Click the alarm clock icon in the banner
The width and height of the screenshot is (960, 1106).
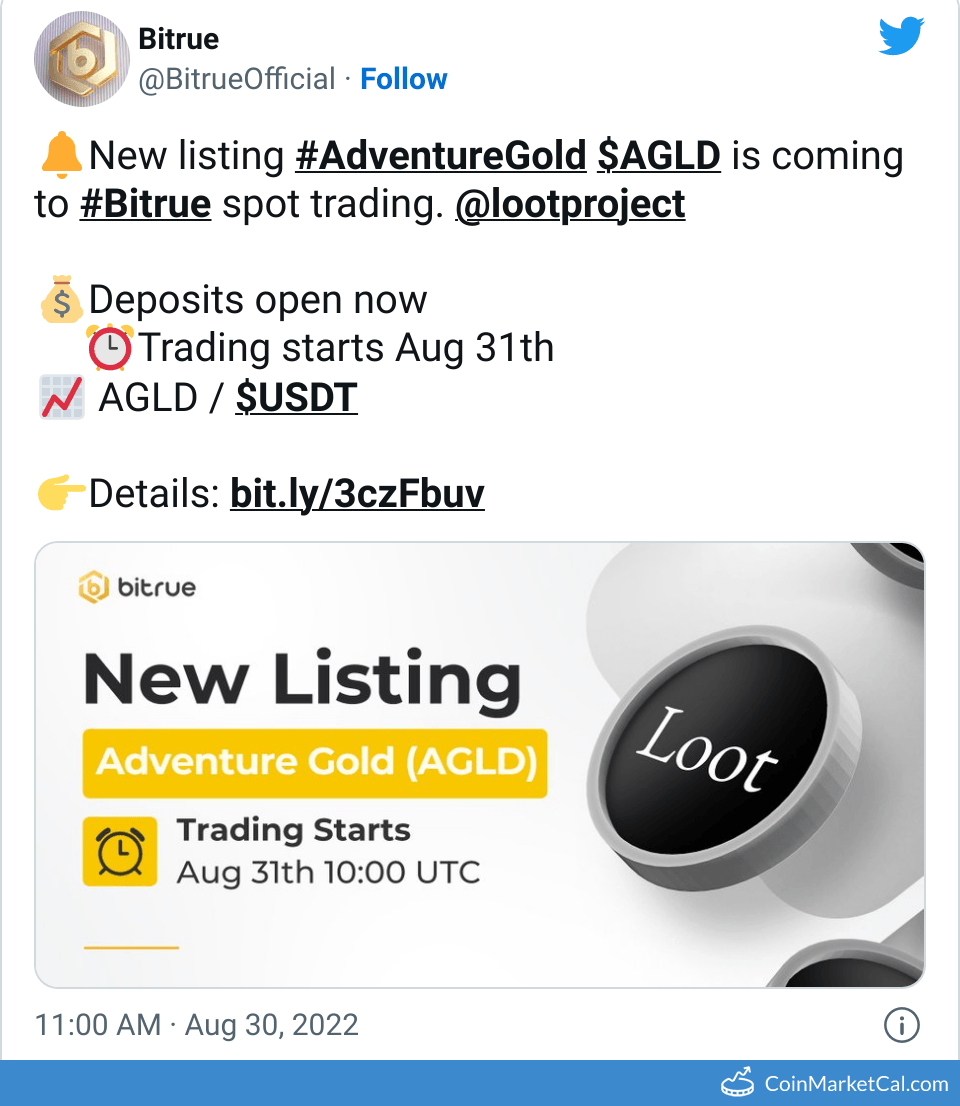pos(120,852)
